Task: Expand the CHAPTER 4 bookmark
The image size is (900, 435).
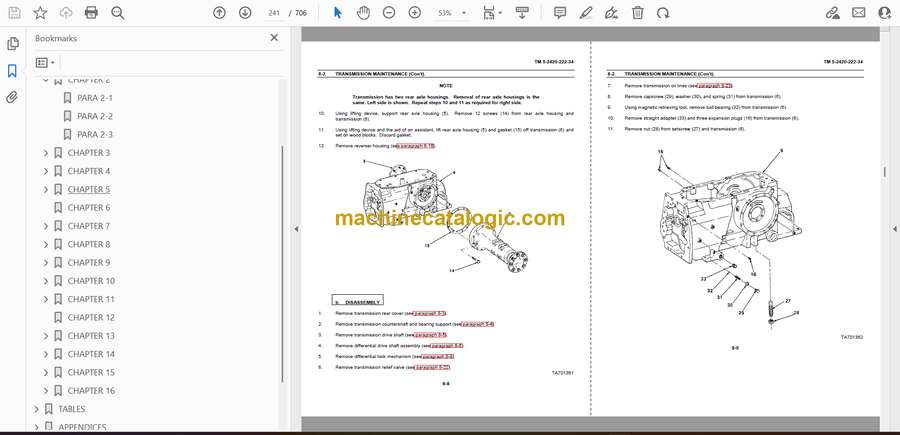Action: click(46, 171)
